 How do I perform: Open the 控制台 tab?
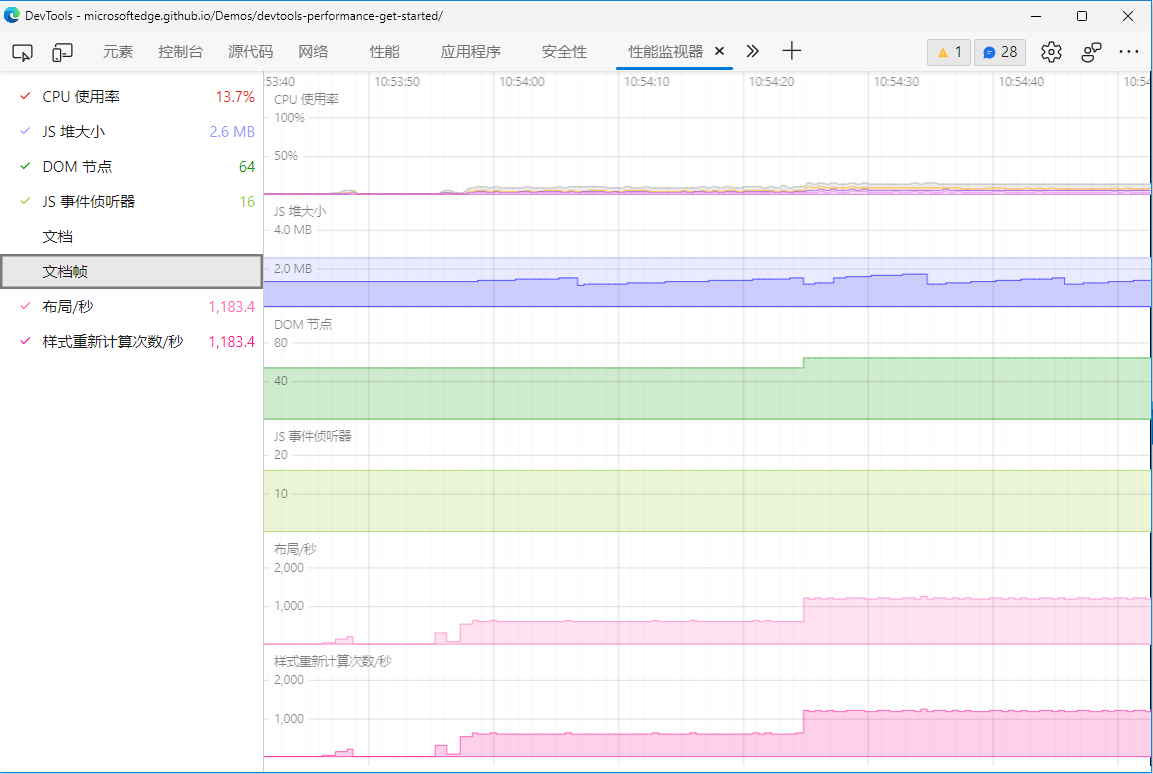point(180,52)
